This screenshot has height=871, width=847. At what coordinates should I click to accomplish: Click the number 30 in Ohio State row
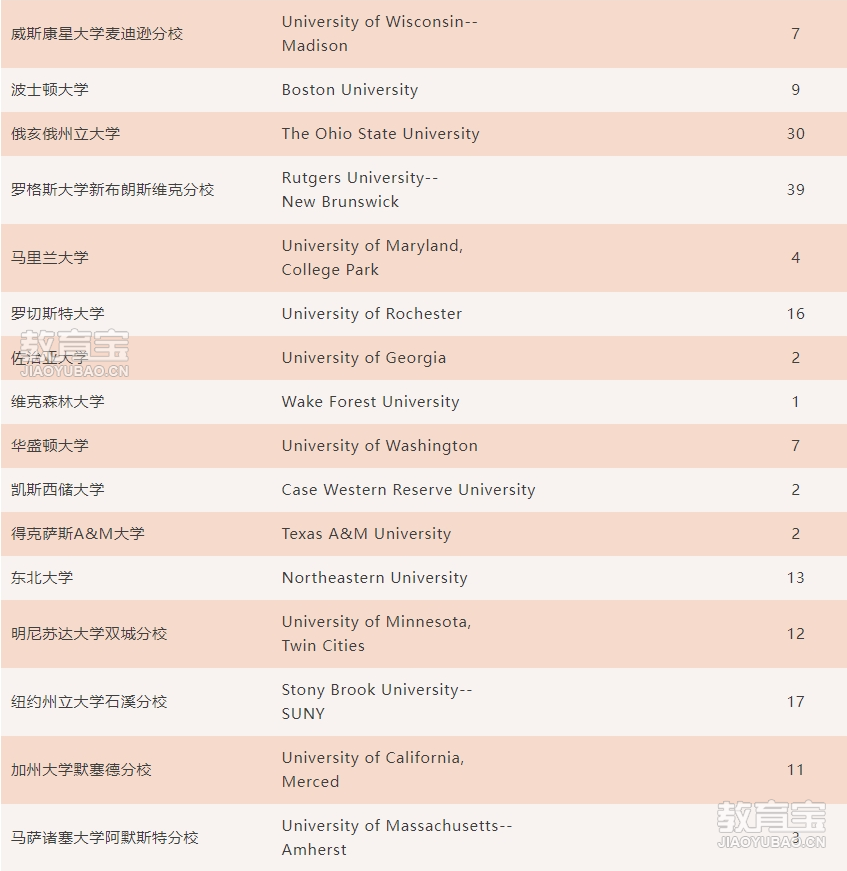795,133
